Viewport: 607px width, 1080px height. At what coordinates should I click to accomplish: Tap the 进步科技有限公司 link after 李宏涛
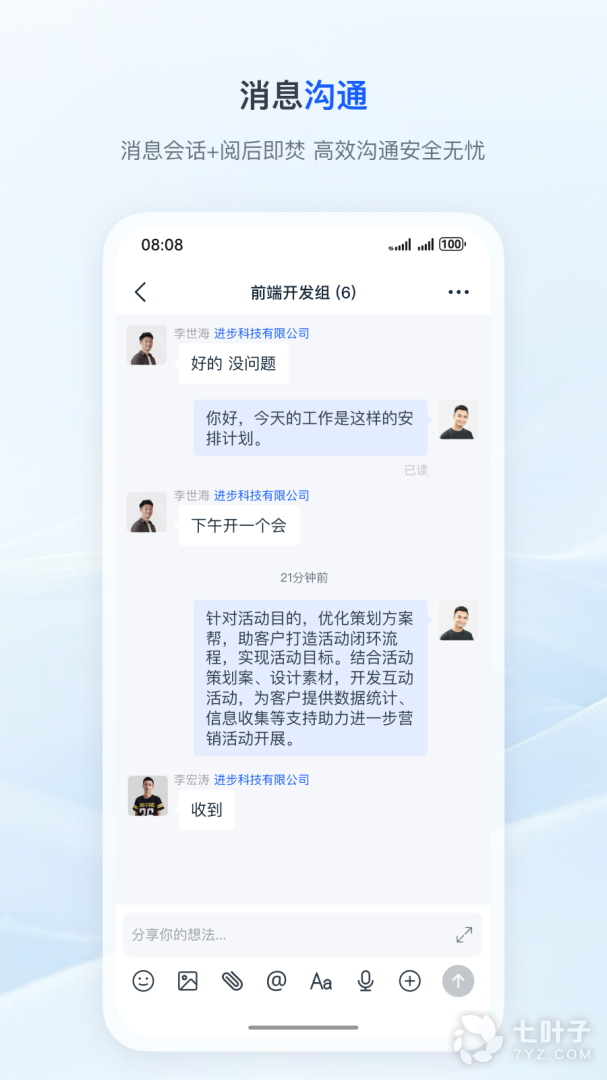[x=262, y=780]
